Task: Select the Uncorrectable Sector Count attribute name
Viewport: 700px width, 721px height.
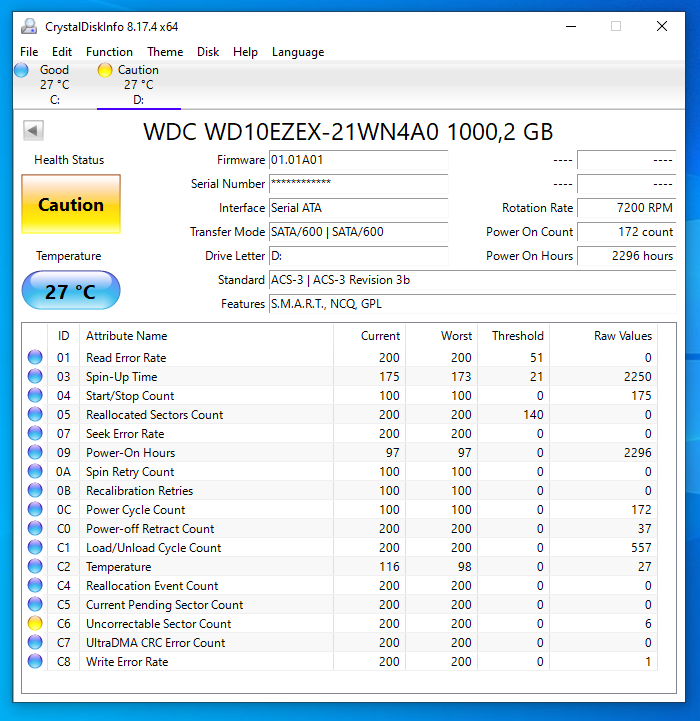Action: (x=158, y=624)
